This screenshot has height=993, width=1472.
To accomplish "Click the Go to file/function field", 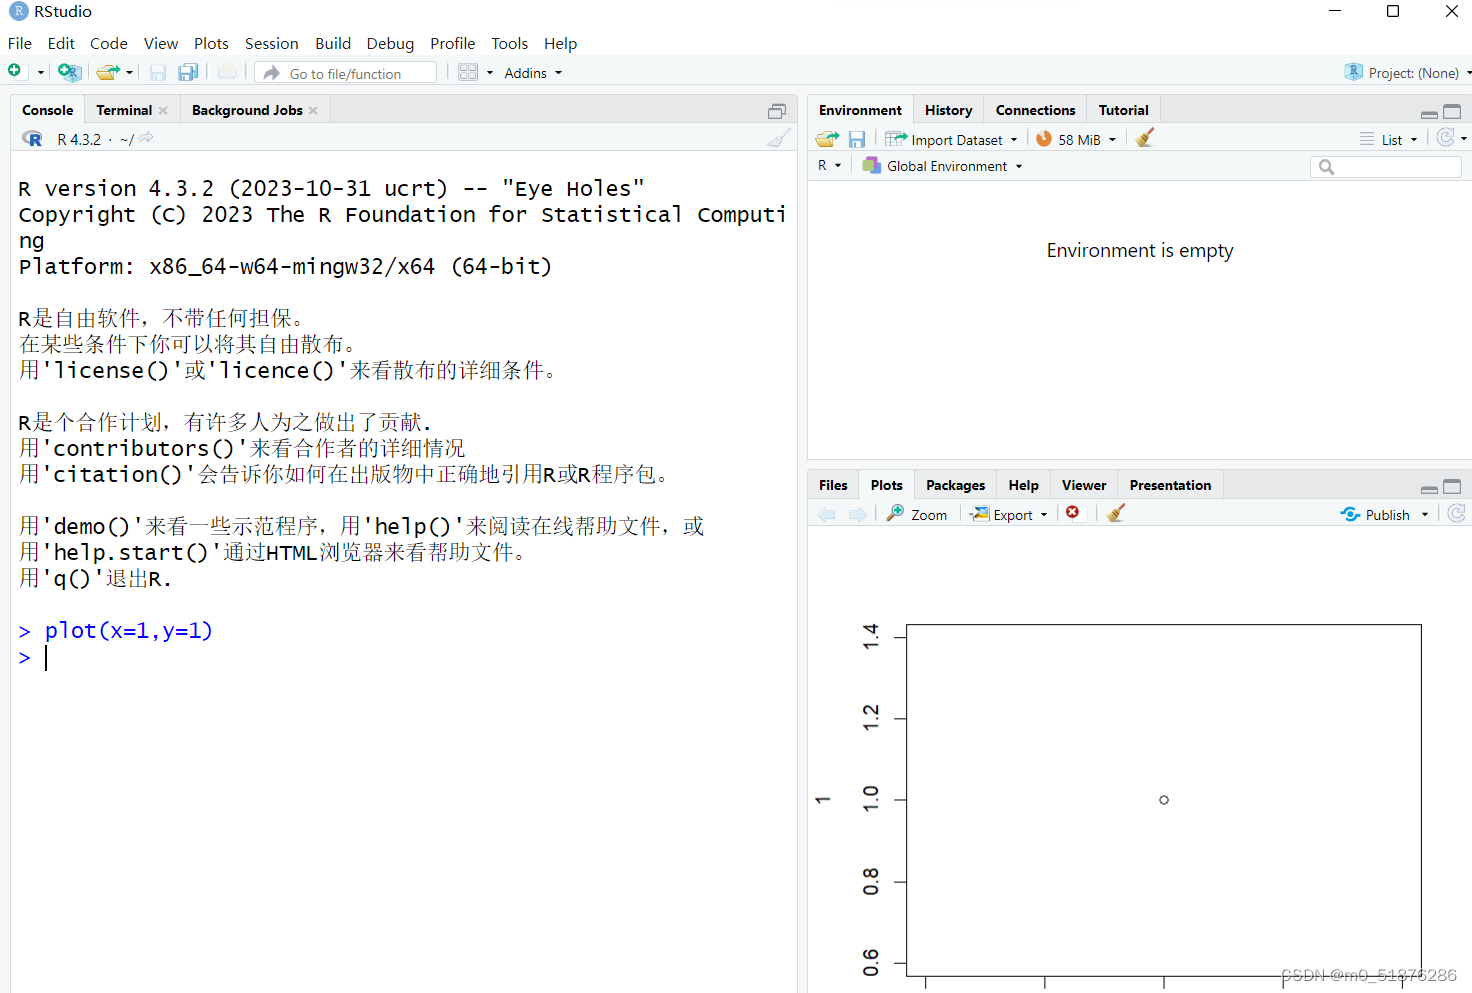I will [x=346, y=73].
